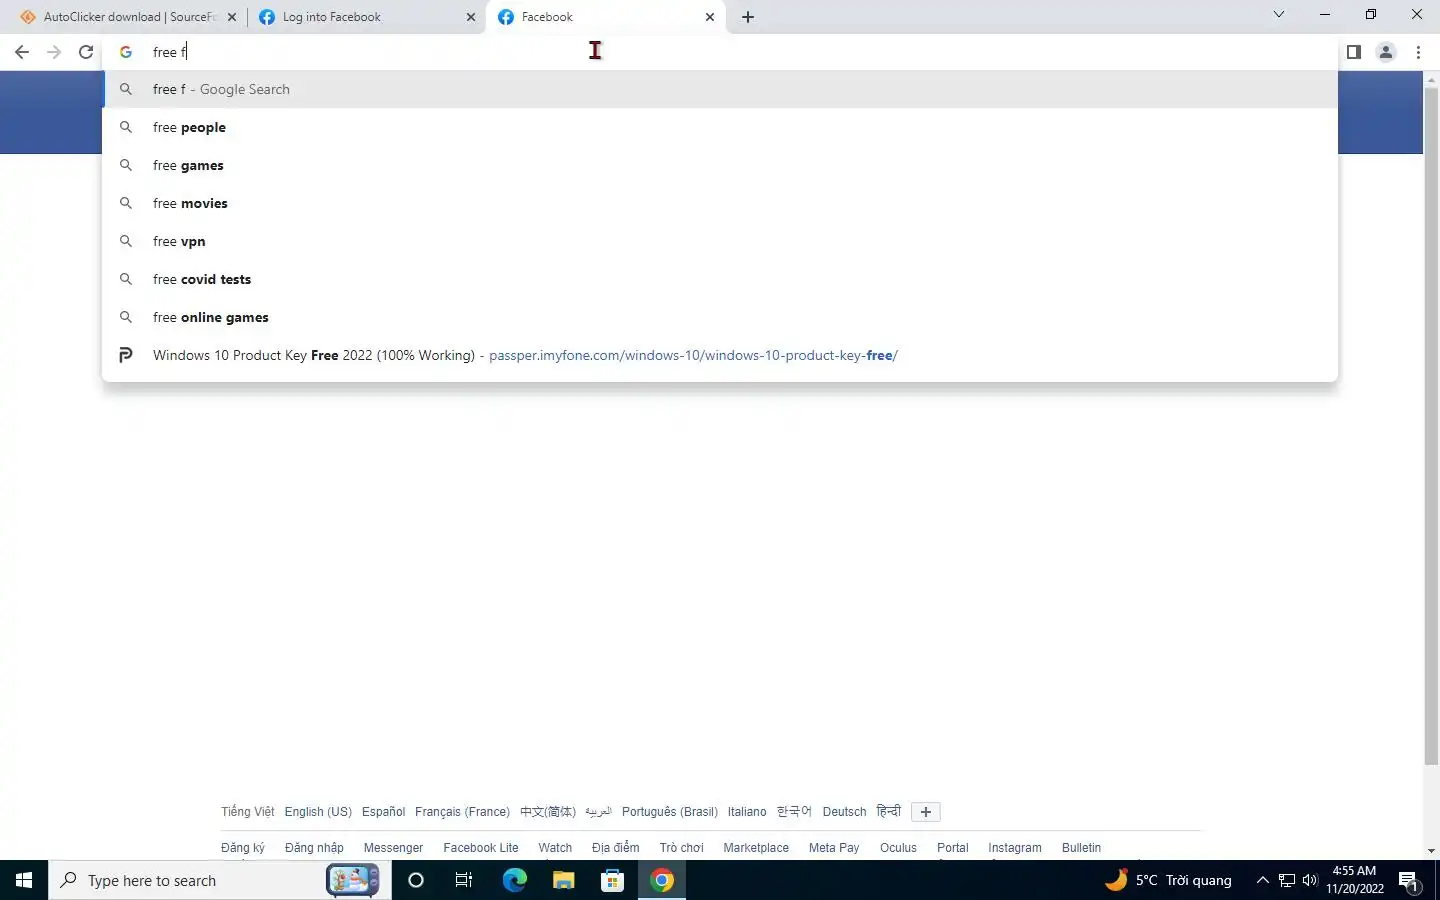Open the Chrome profile avatar
Screen dimensions: 1440x900
[x=1386, y=52]
